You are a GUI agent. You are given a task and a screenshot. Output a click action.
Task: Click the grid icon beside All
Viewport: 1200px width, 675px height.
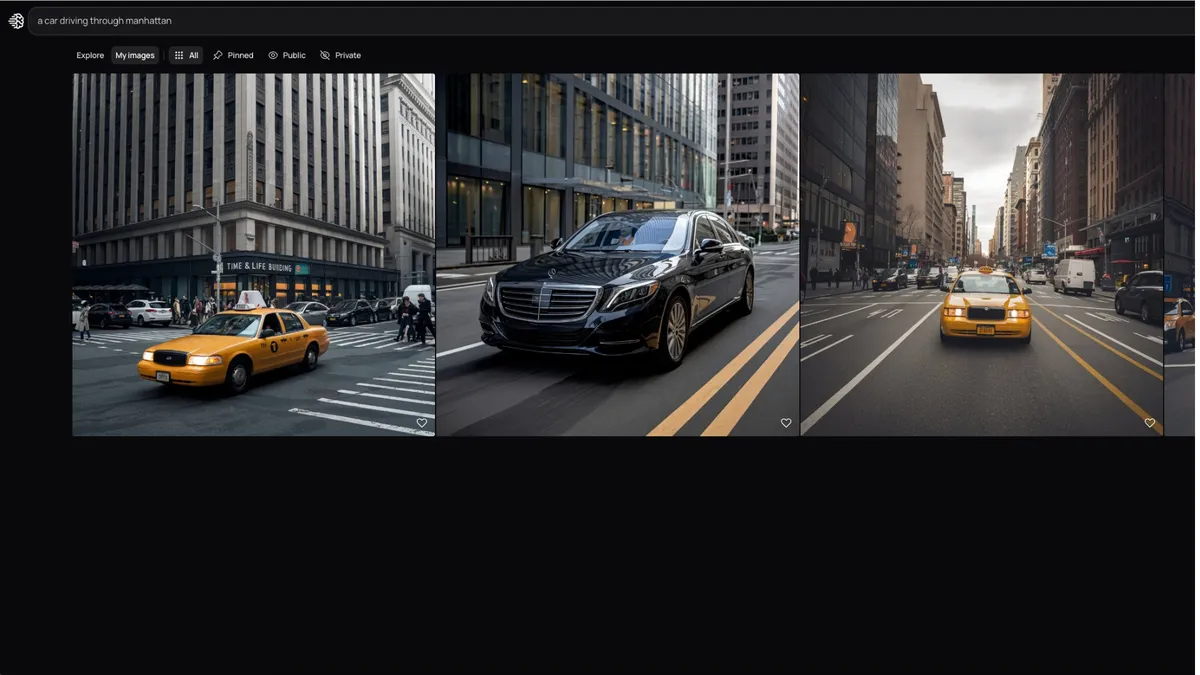point(179,55)
